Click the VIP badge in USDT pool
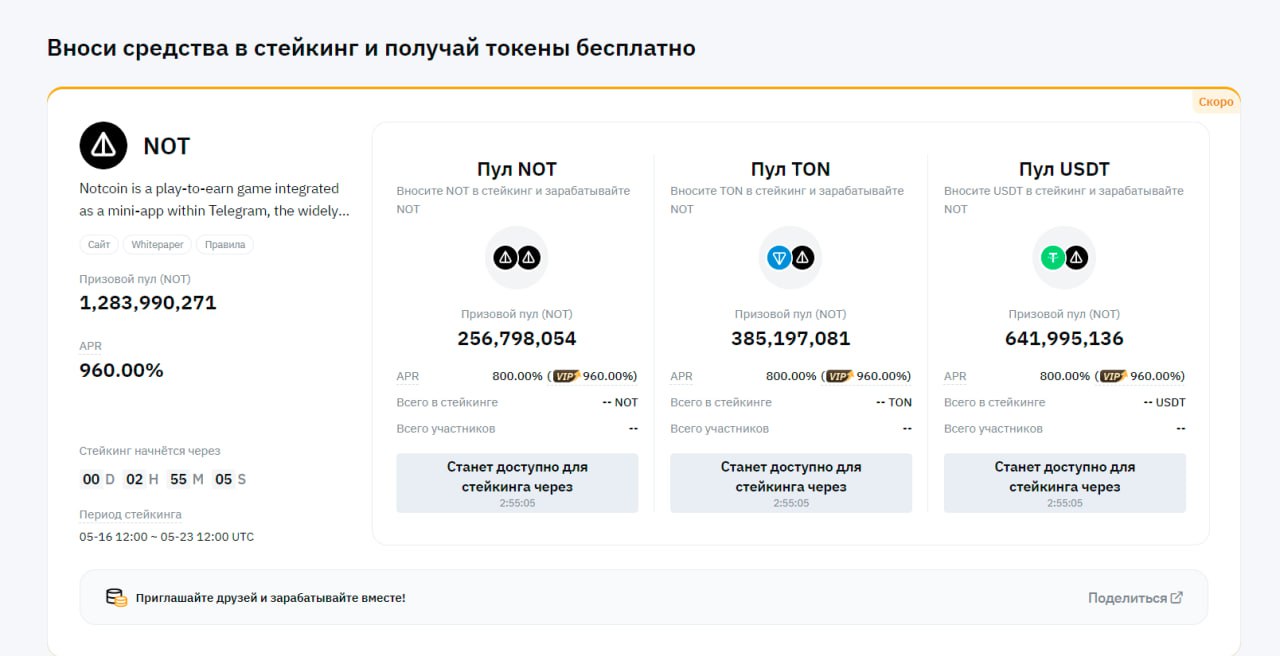This screenshot has width=1280, height=656. [x=1114, y=376]
